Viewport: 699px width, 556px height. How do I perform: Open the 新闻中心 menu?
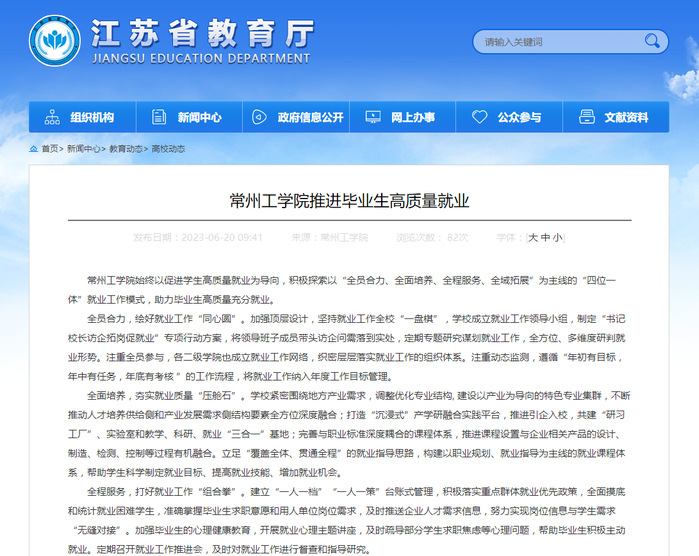[x=189, y=117]
